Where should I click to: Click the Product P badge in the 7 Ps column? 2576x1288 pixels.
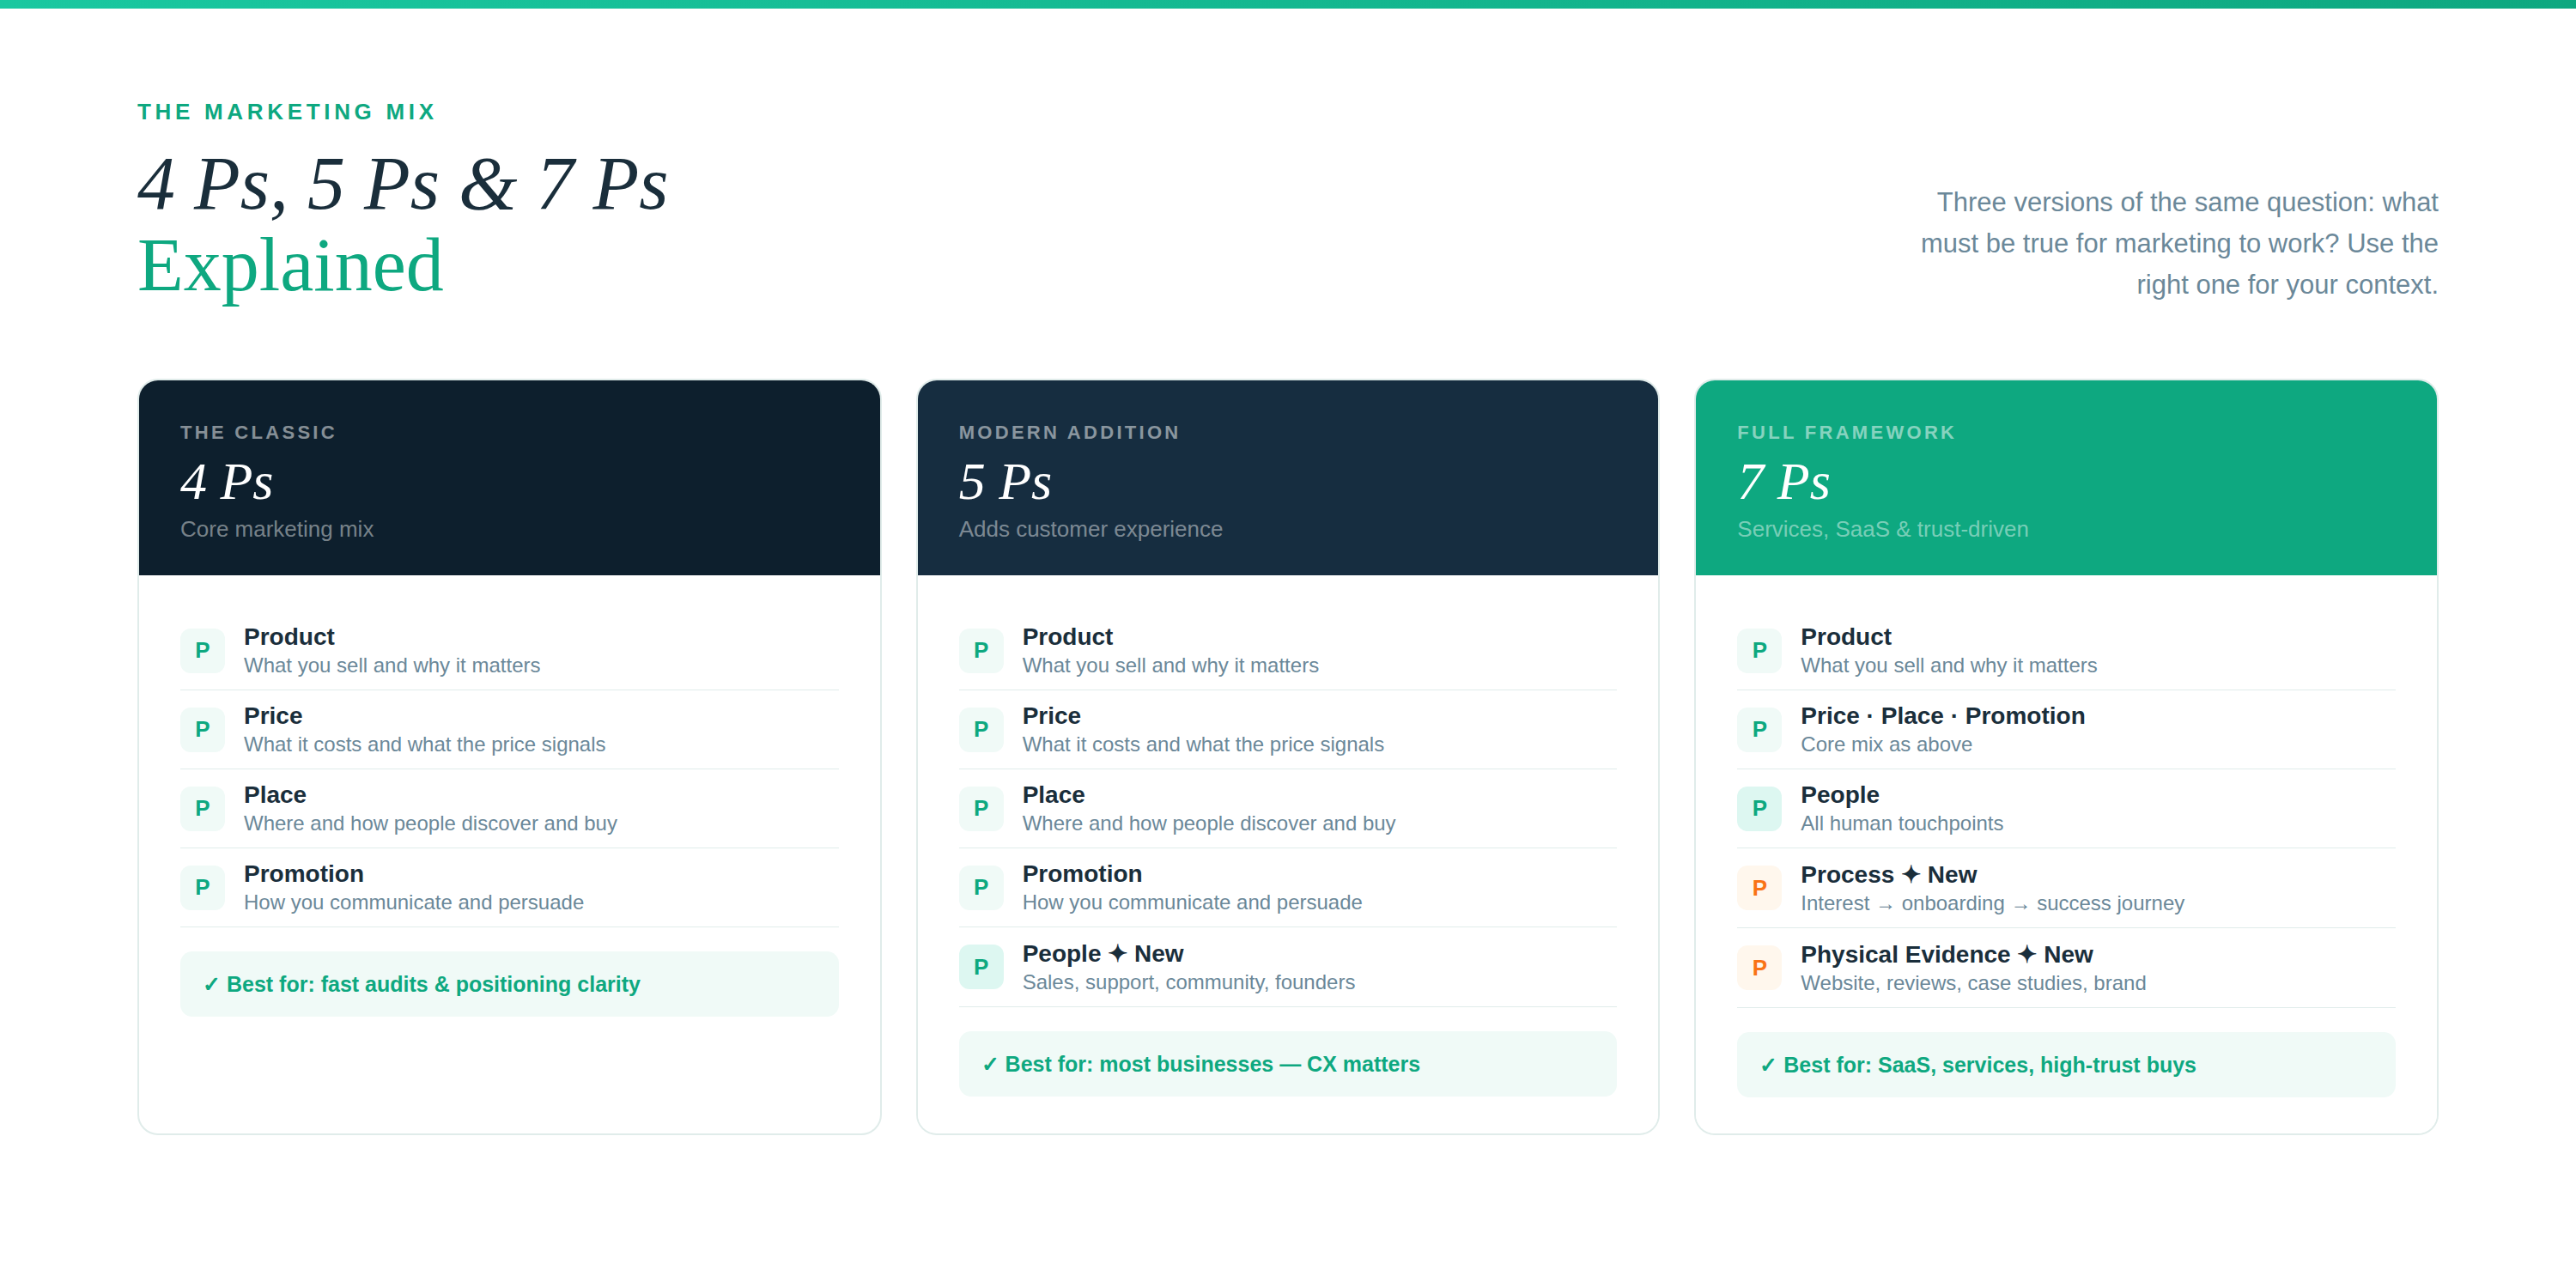coord(1759,650)
